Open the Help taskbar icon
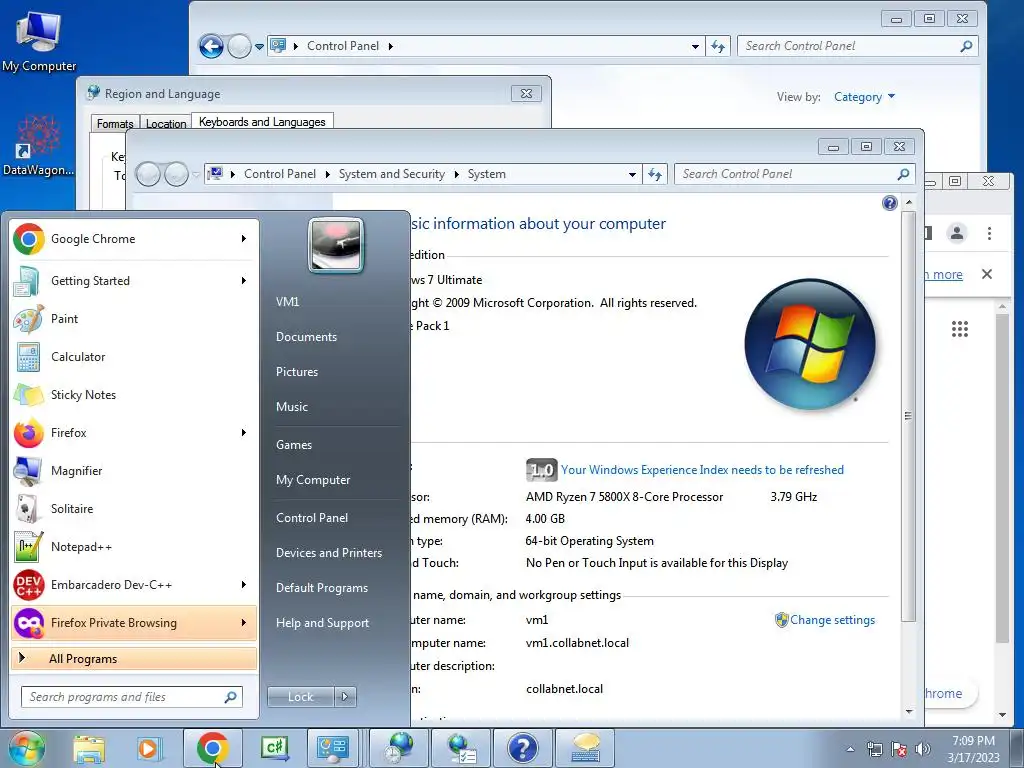Screen dimensions: 1024x768 [522, 748]
